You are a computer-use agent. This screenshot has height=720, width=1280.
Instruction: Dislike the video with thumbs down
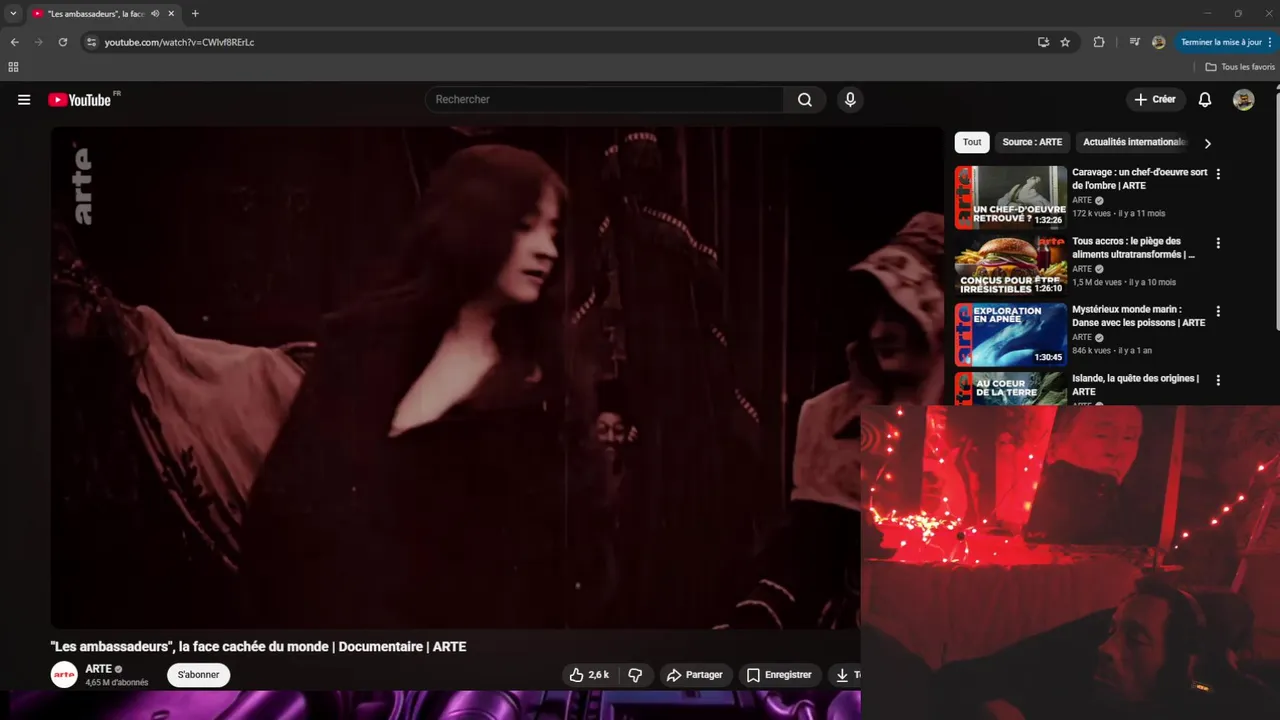[636, 675]
